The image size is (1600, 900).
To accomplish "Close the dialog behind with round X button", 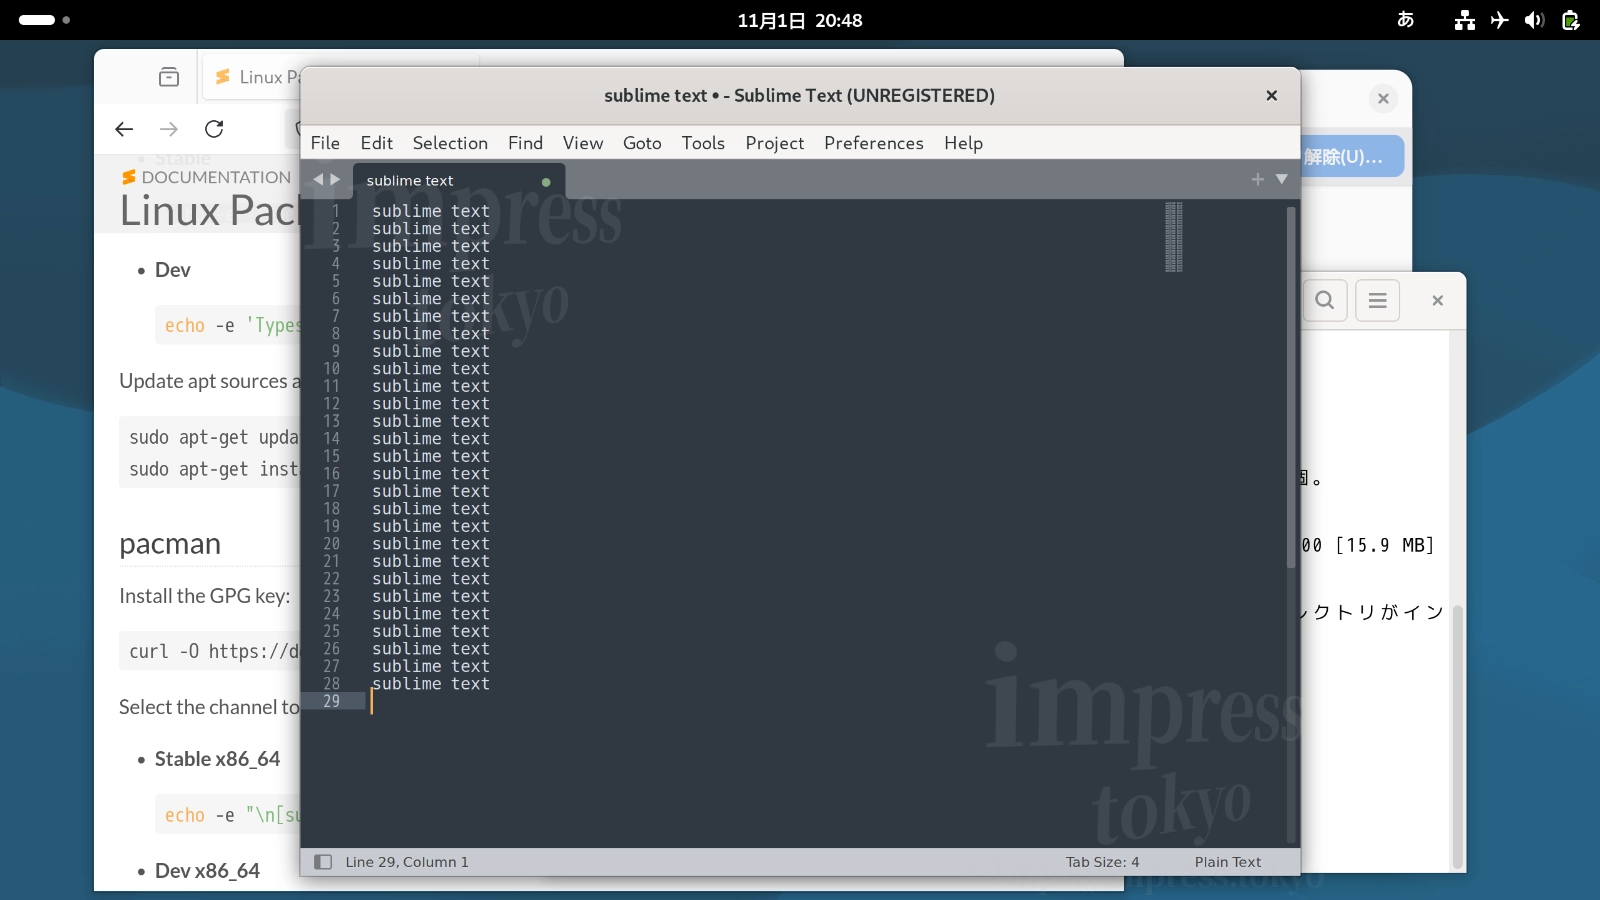I will click(1383, 98).
